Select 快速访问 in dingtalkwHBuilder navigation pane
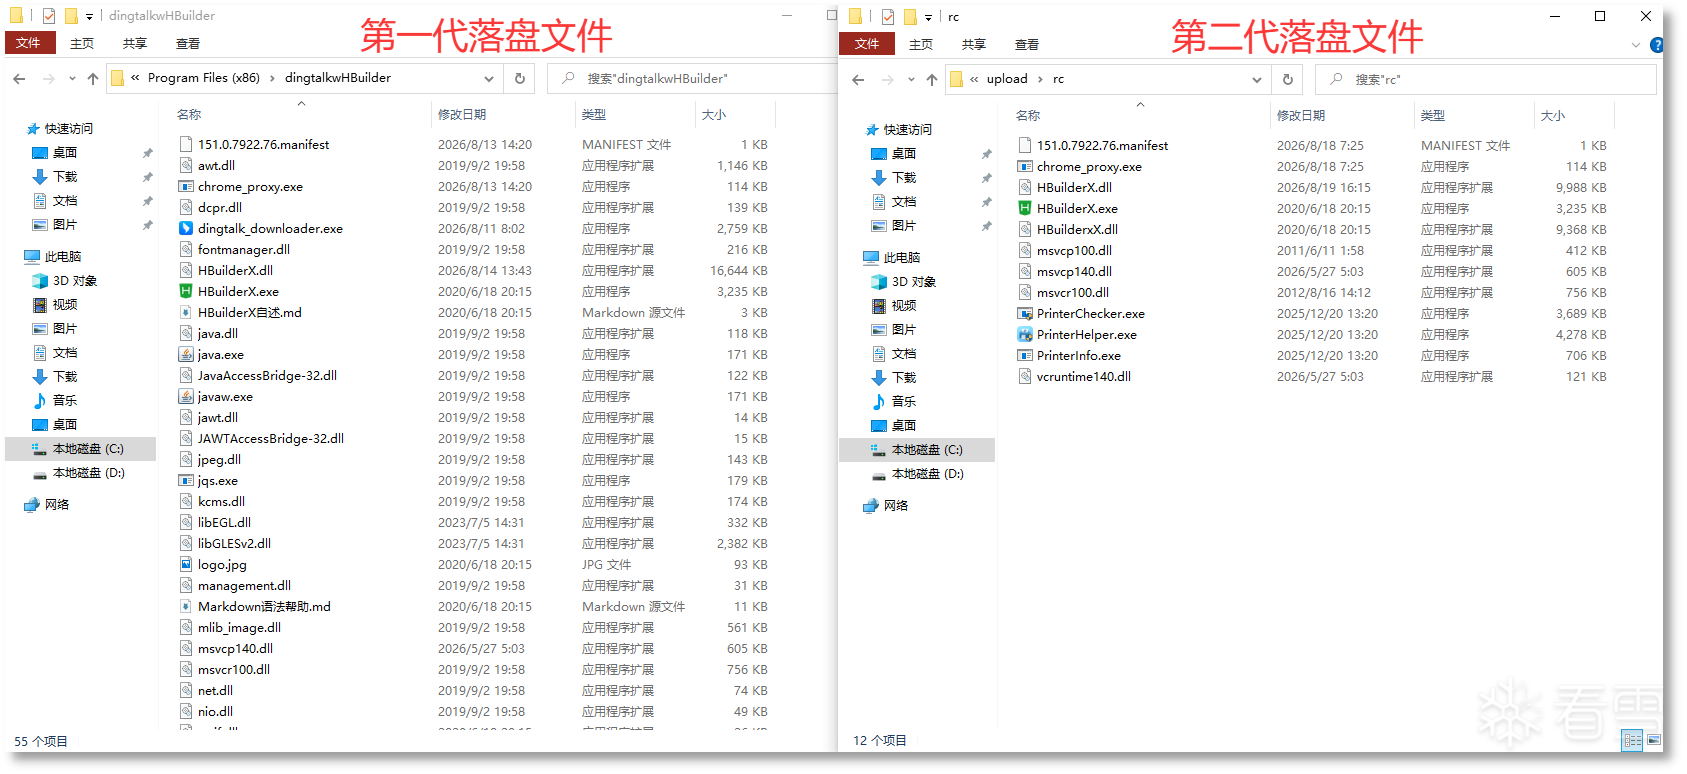 point(69,128)
